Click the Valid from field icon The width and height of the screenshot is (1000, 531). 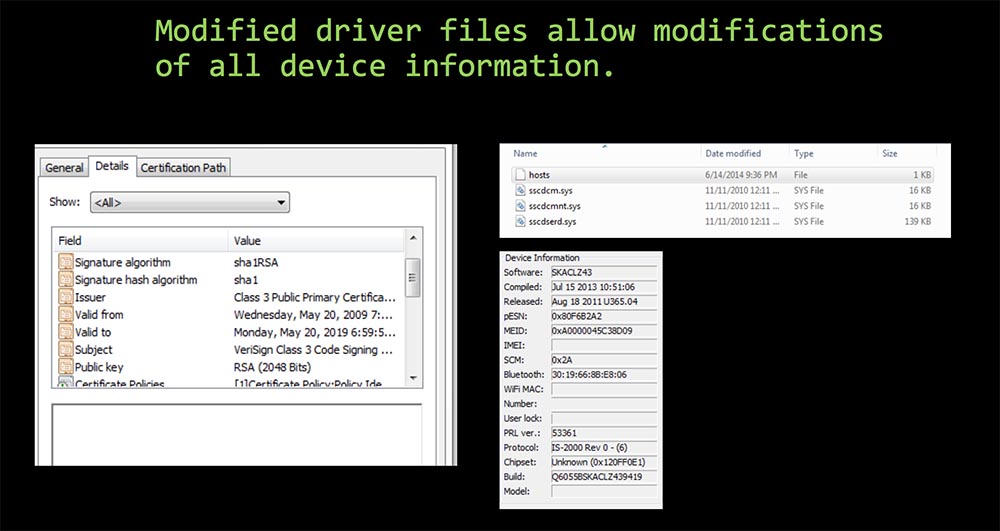[x=66, y=314]
